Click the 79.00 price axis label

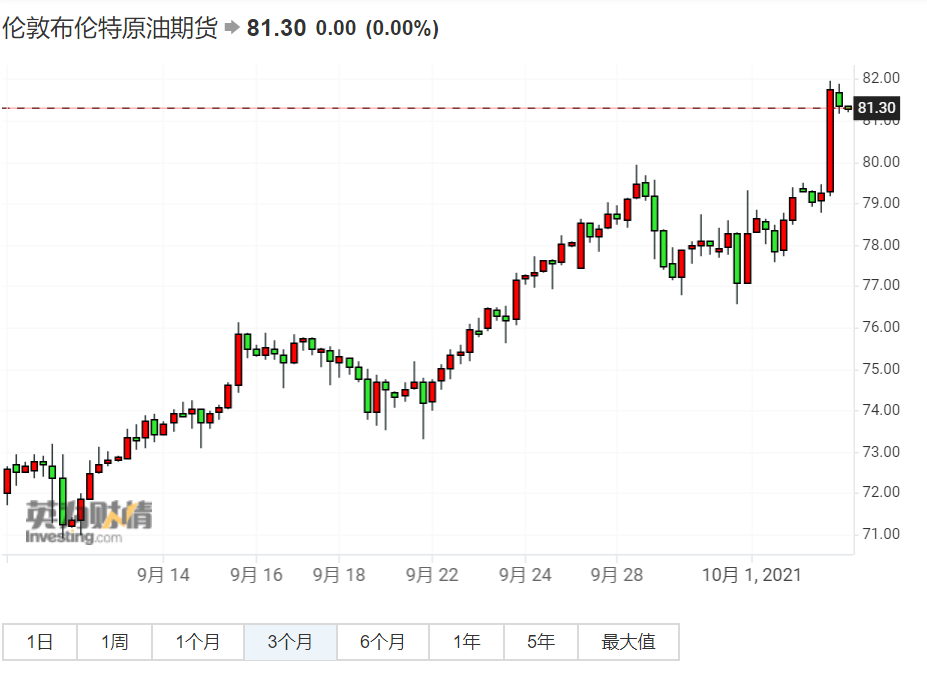pos(881,203)
